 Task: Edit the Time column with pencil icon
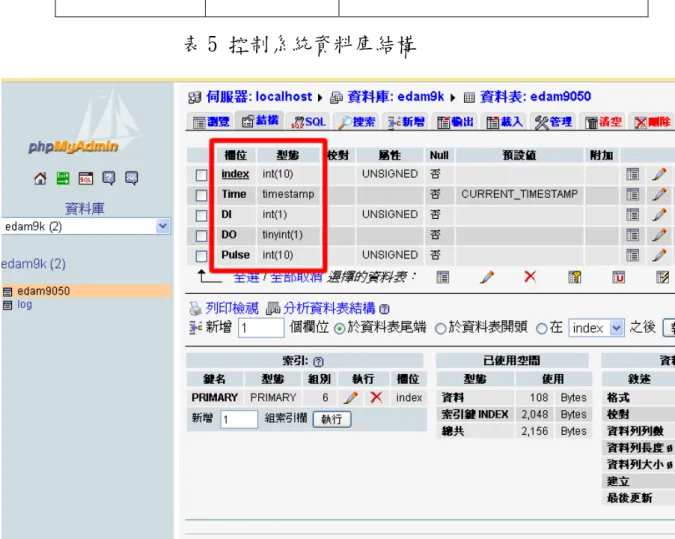click(659, 195)
